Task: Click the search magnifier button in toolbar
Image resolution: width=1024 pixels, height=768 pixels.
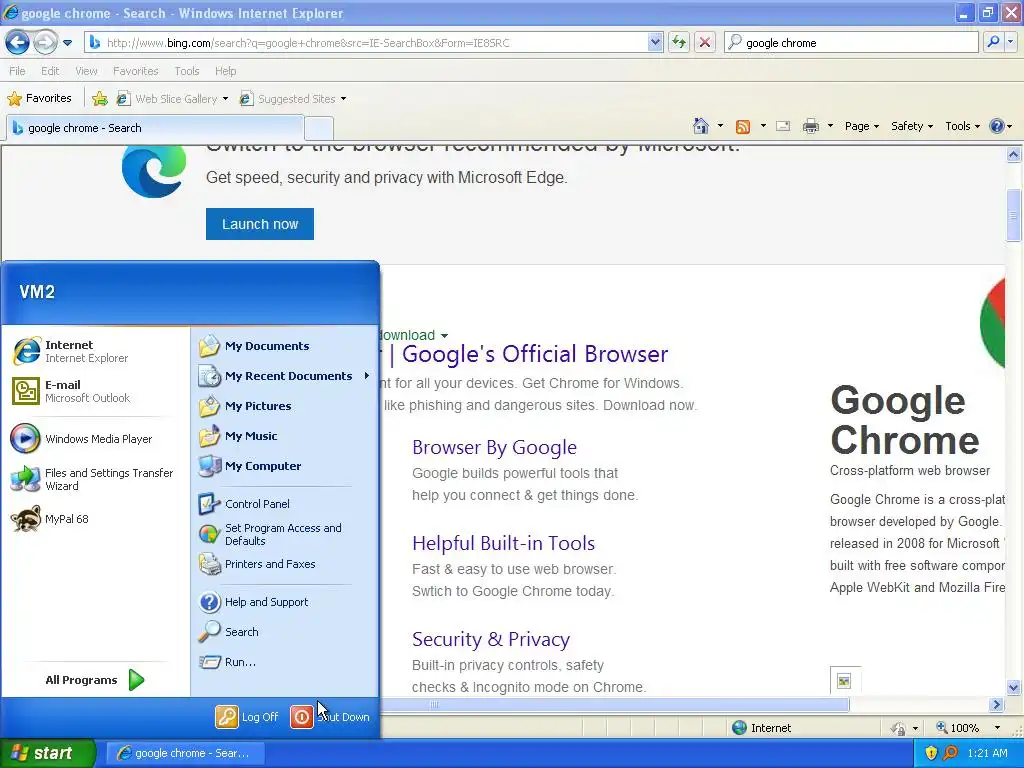Action: 993,42
